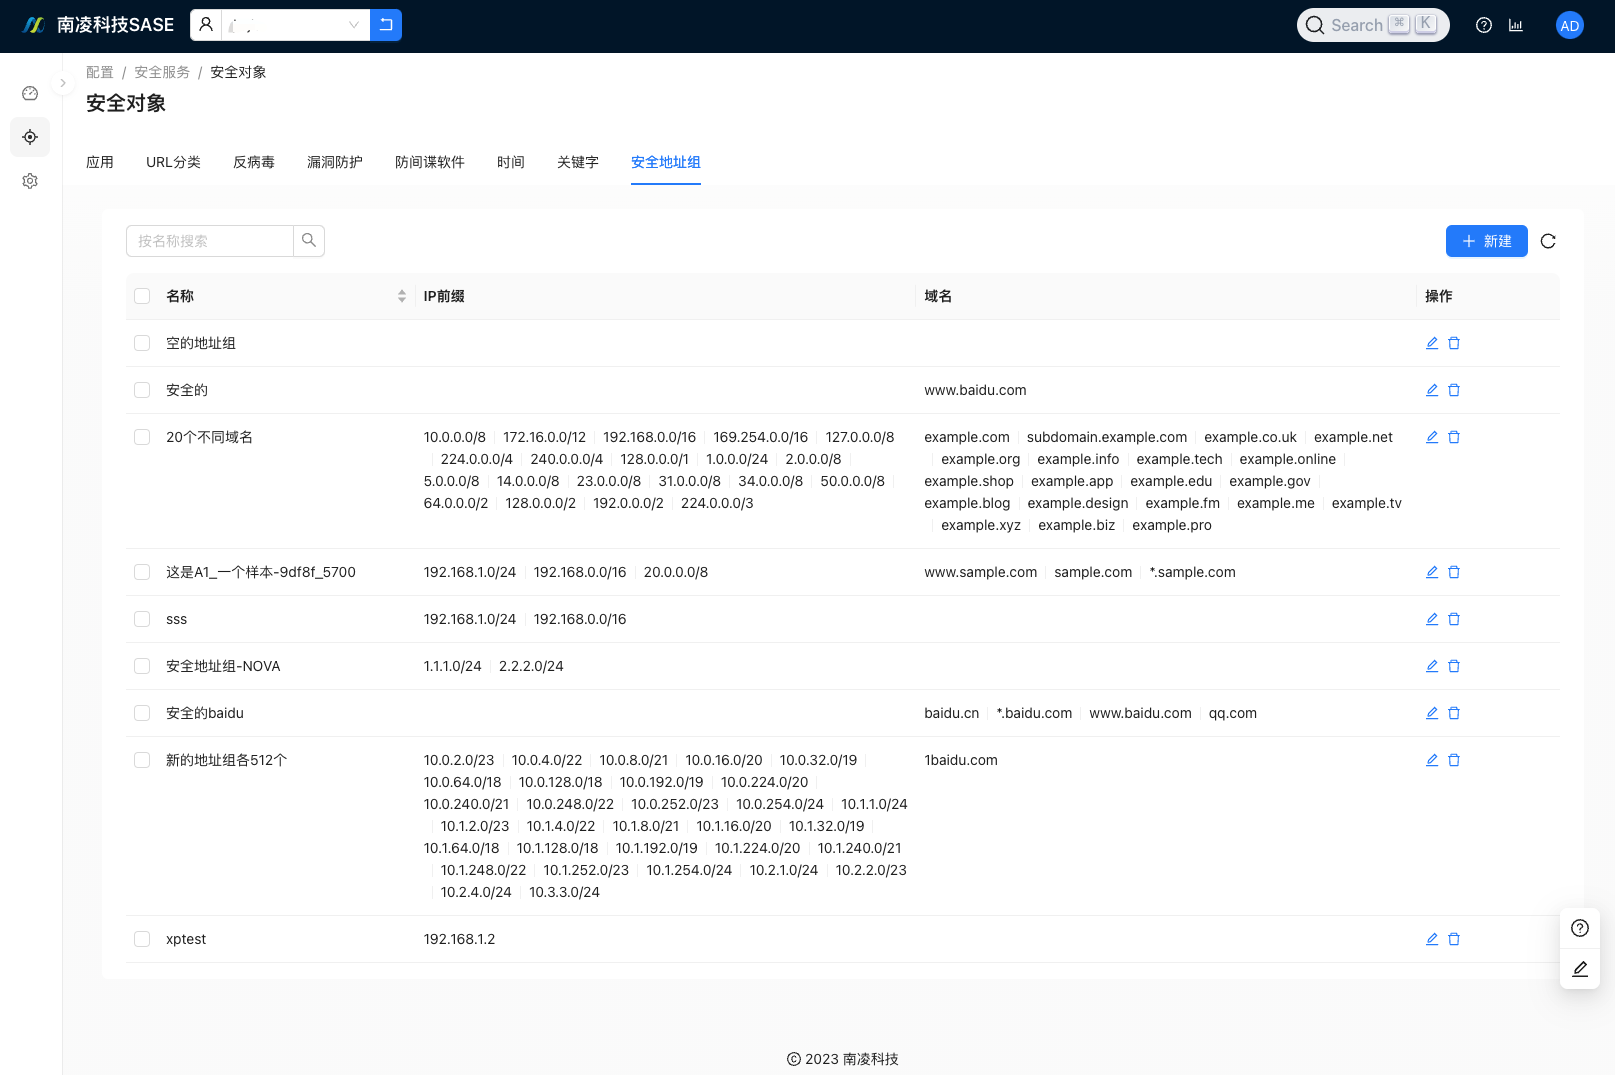Switch to the 应用 tab
Viewport: 1615px width, 1075px height.
click(x=100, y=162)
